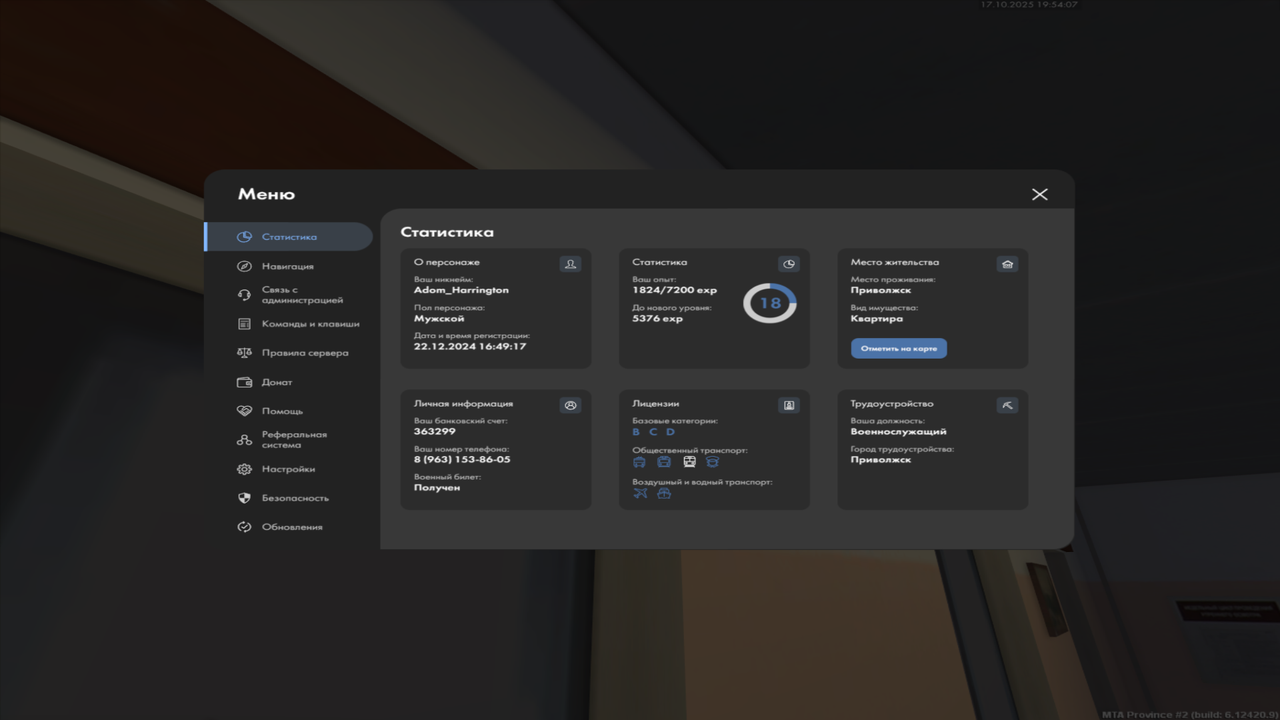Open the Статистика menu section
Screen dimensions: 1280x720
(x=289, y=237)
